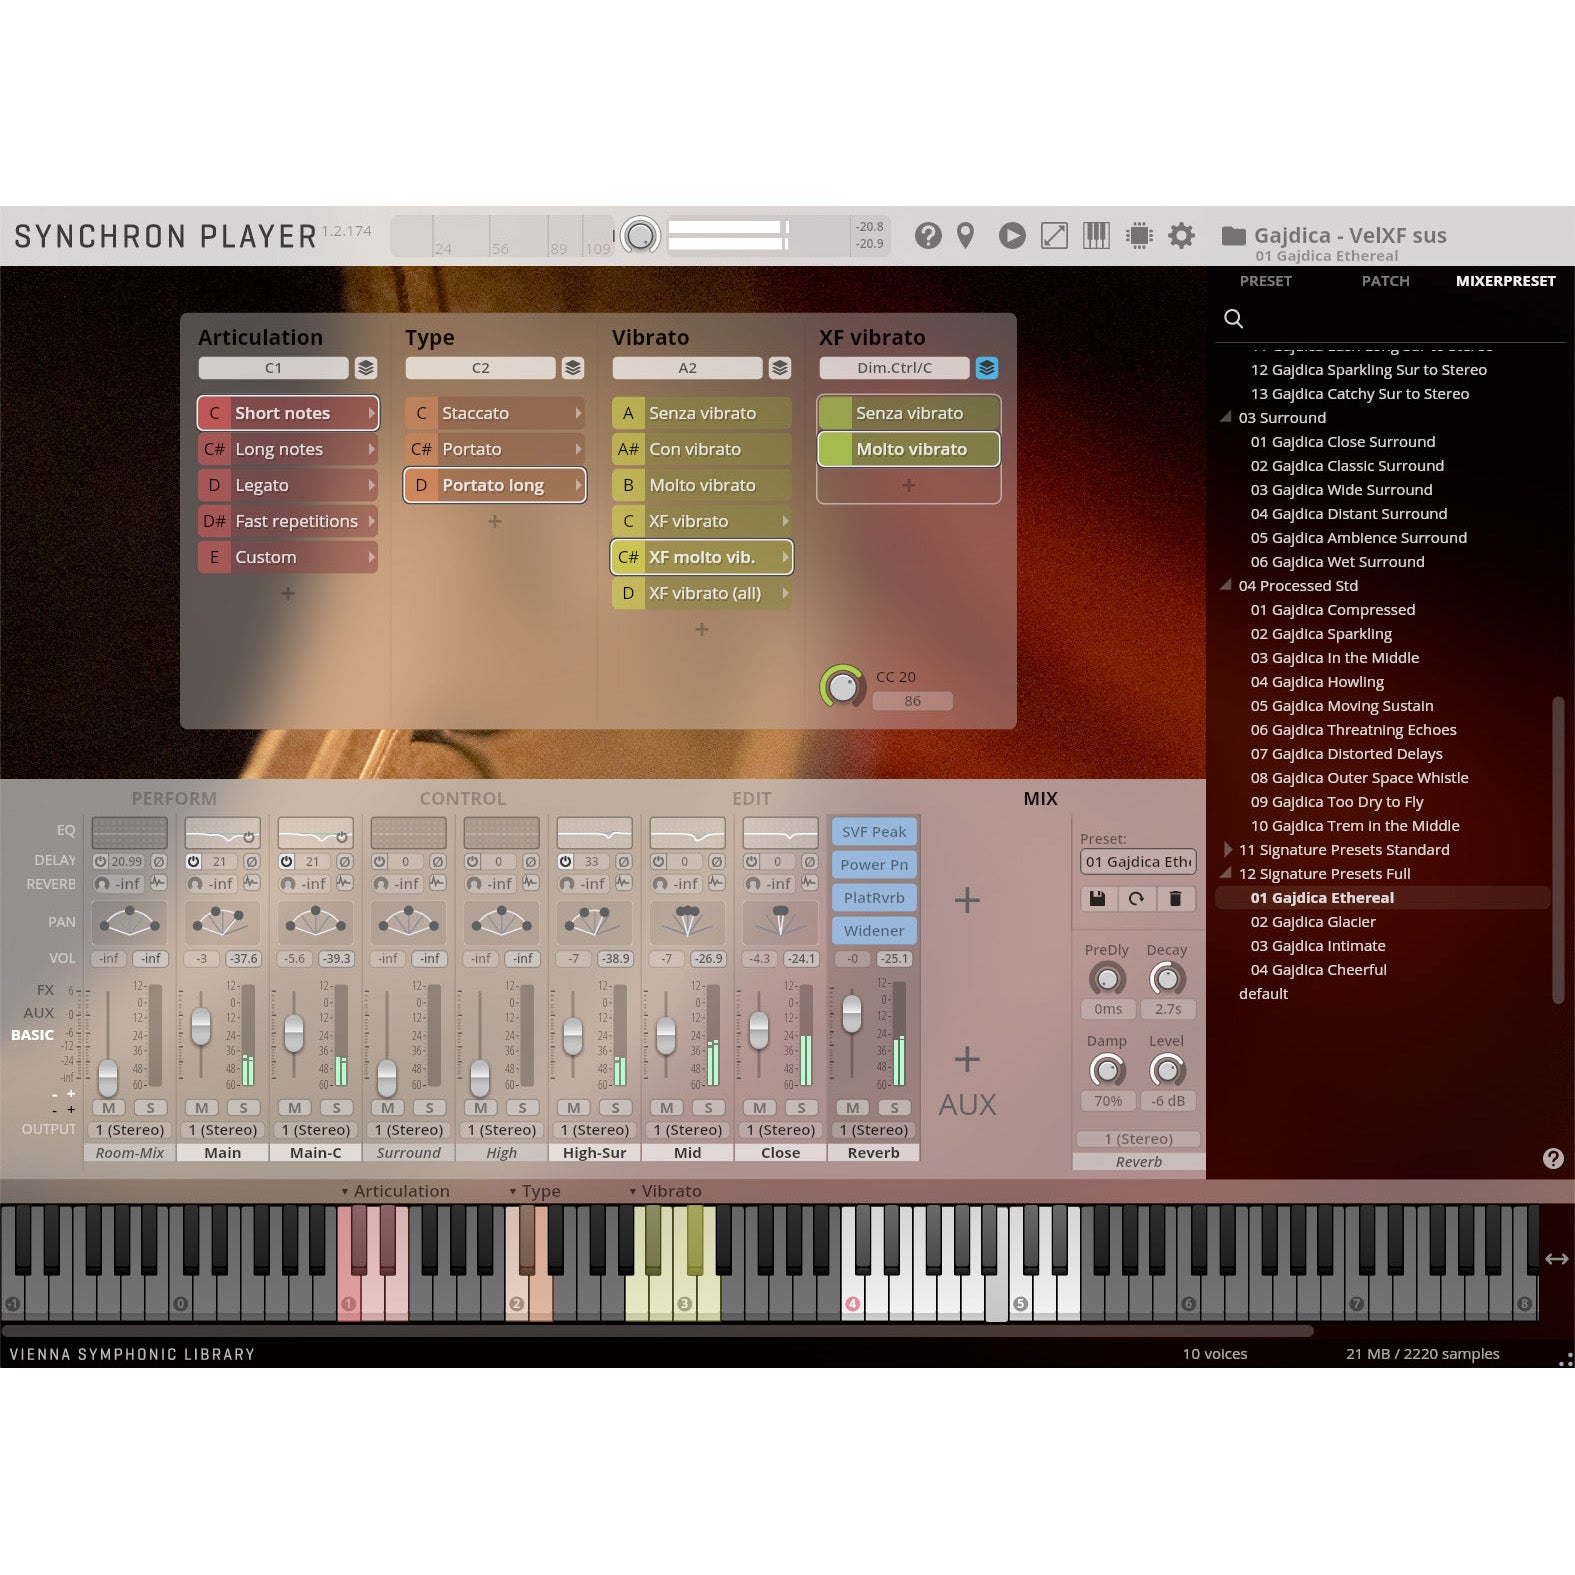Solo the Close mixer channel

(x=801, y=1108)
